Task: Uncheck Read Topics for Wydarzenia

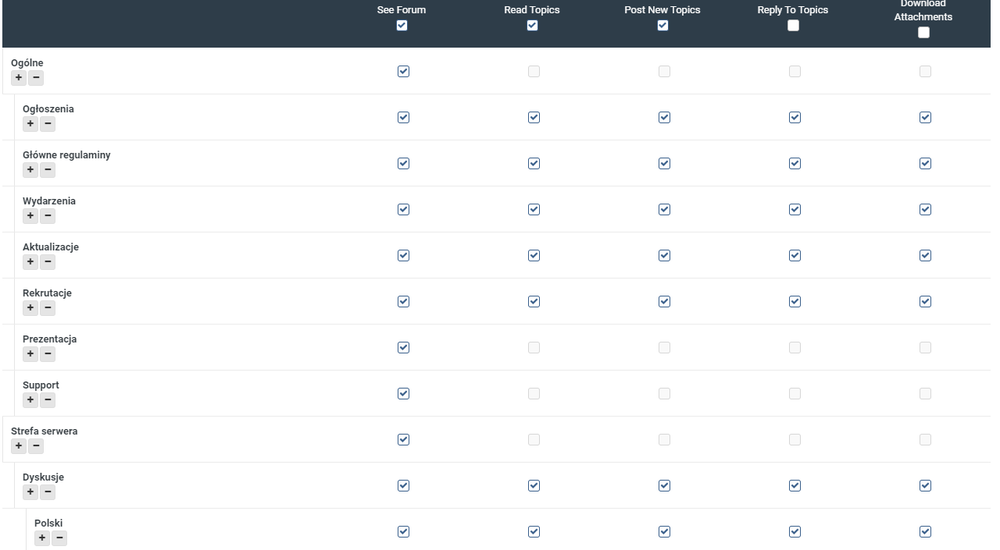Action: [x=534, y=209]
